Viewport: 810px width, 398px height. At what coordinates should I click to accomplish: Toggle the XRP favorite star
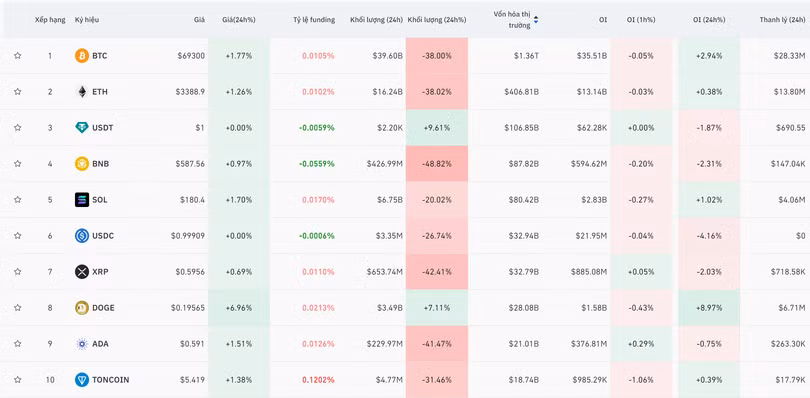pos(18,272)
